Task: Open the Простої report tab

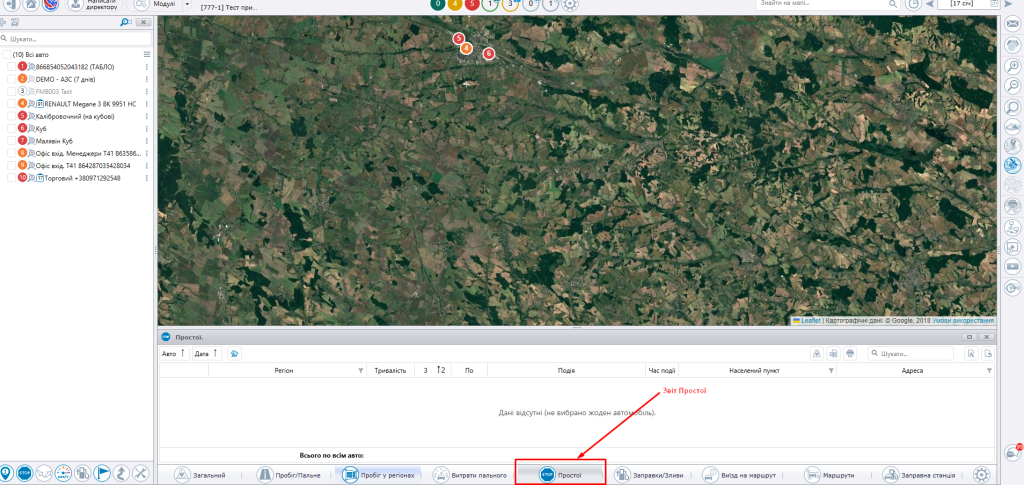Action: click(x=561, y=475)
